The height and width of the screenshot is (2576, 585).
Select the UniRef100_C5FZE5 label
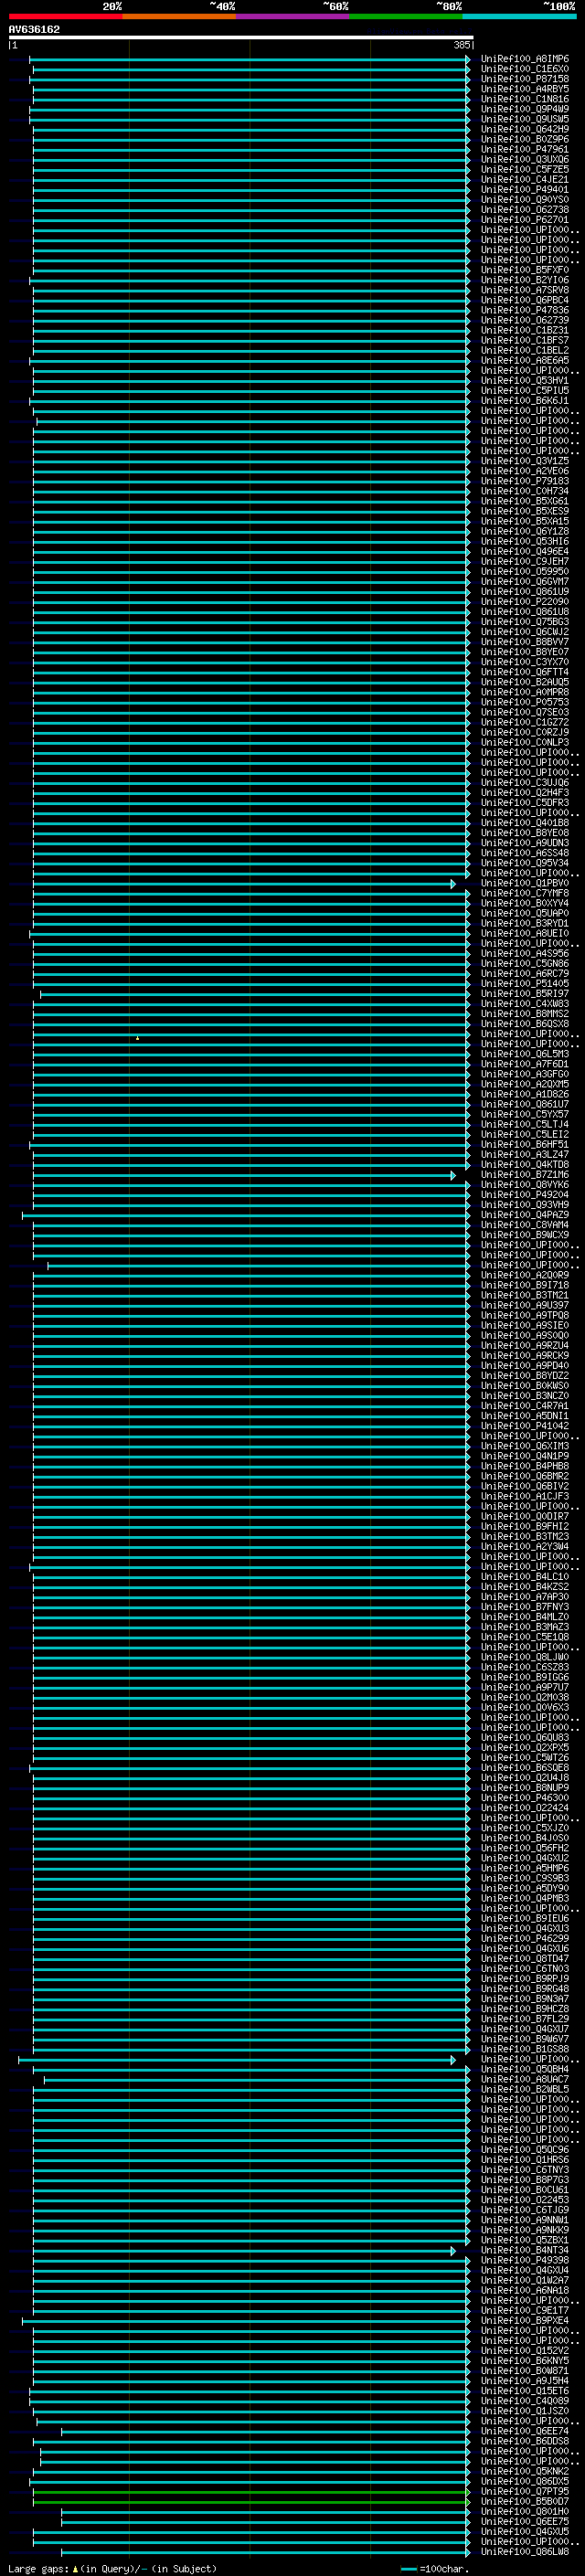[x=525, y=170]
